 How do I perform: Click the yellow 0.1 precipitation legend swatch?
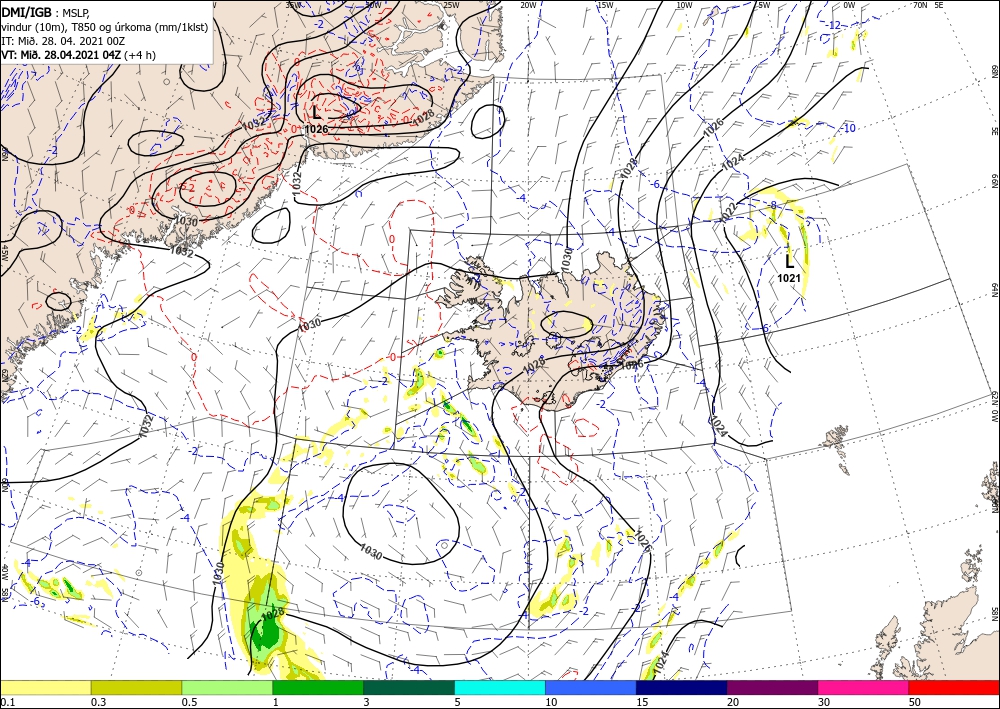pyautogui.click(x=45, y=687)
